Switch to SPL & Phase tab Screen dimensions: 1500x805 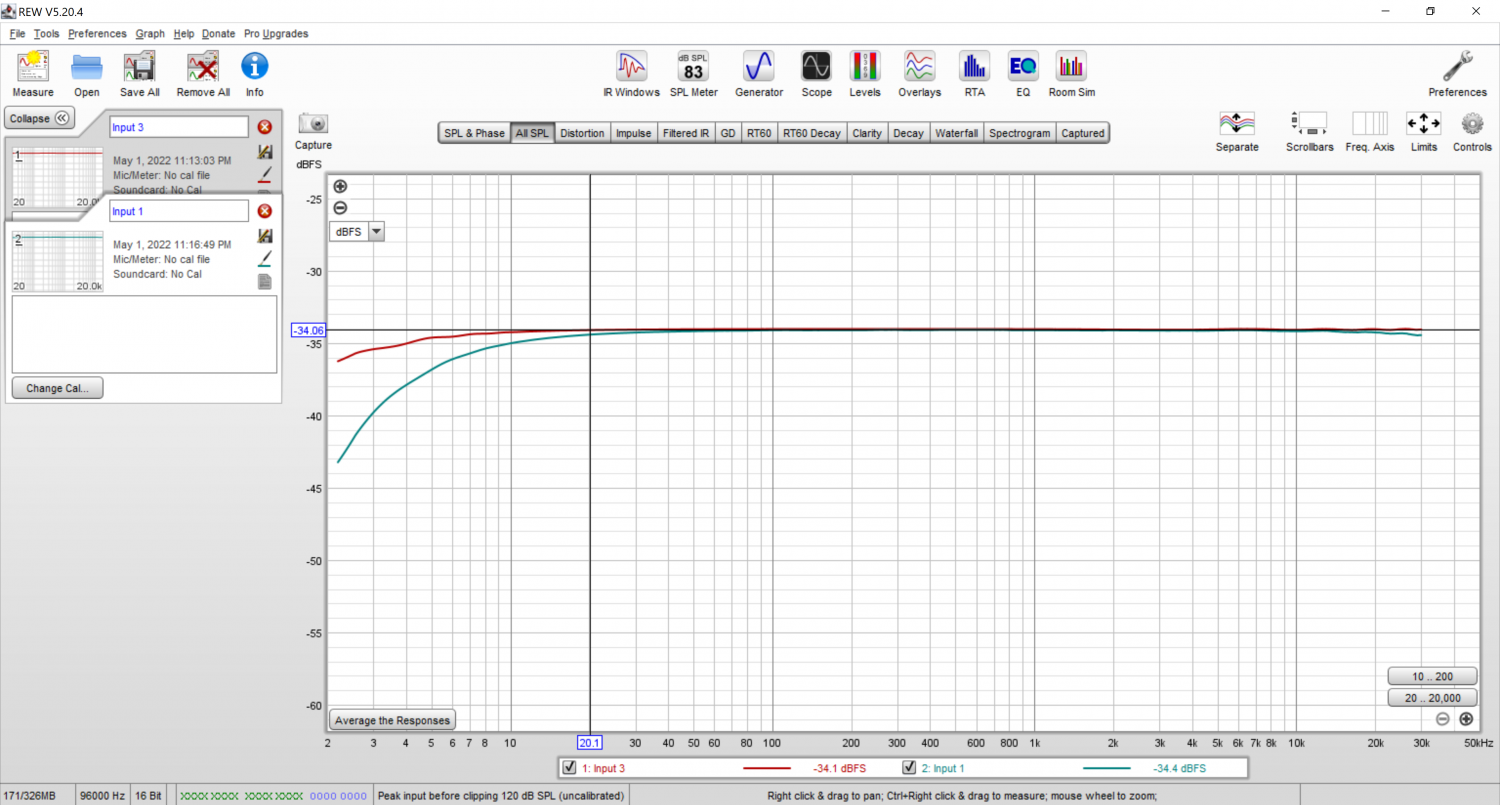point(474,133)
